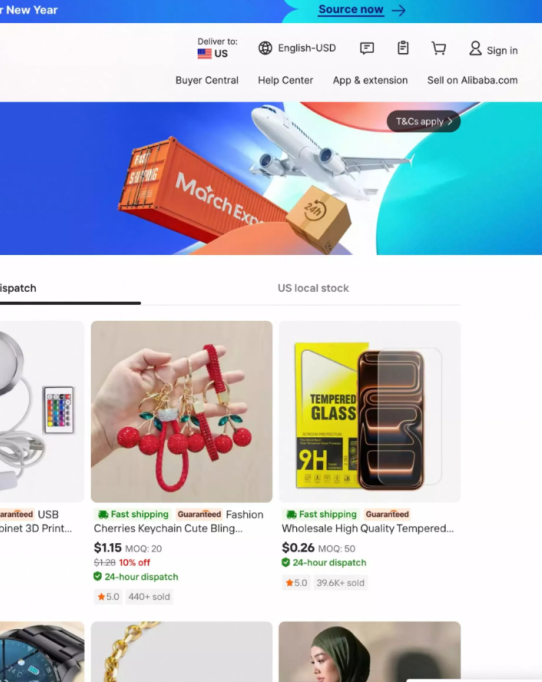Open the messages chat icon
The width and height of the screenshot is (542, 682).
point(367,48)
